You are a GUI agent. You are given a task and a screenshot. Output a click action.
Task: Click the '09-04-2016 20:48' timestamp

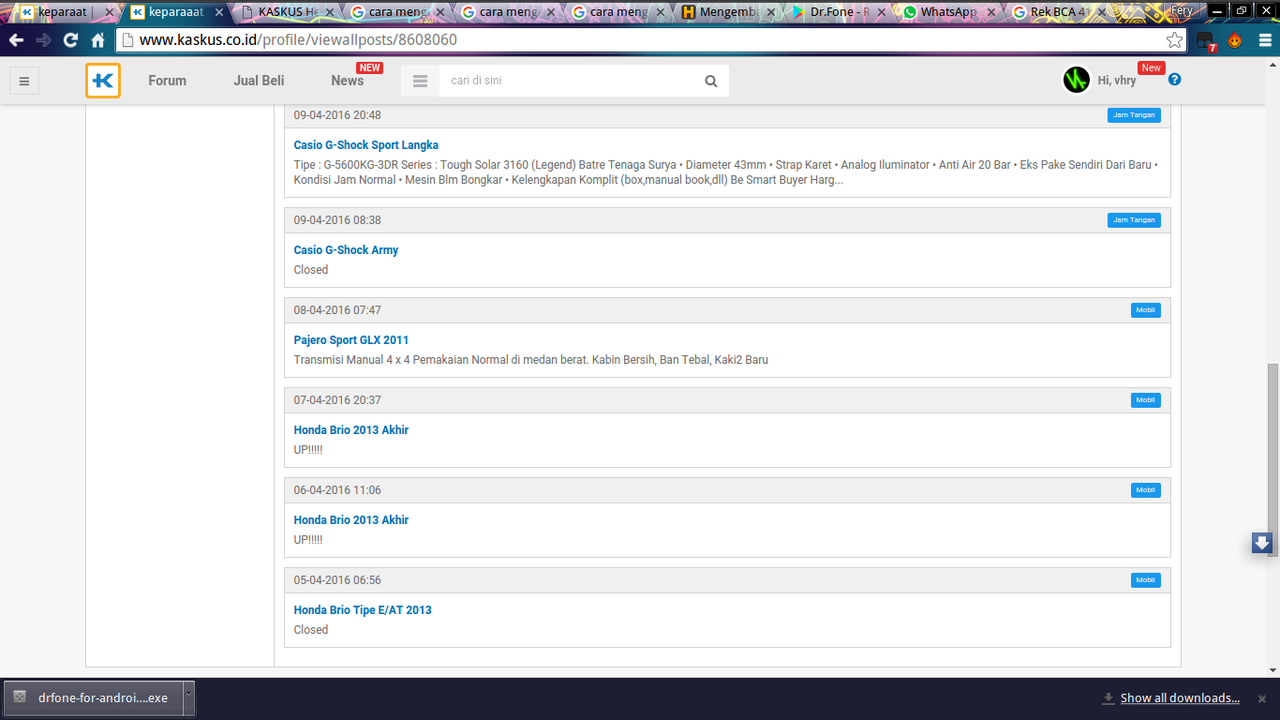(x=337, y=115)
